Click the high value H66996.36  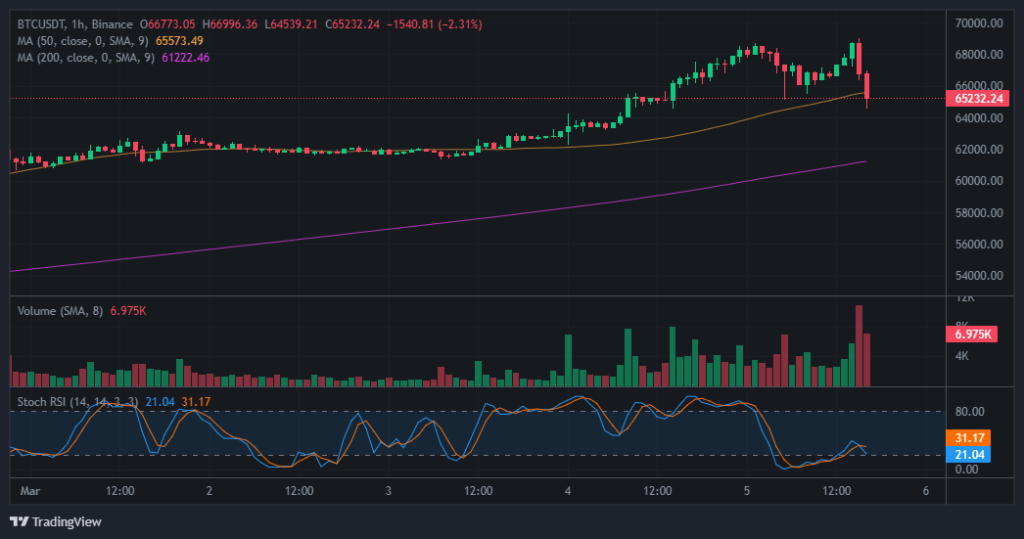click(229, 24)
